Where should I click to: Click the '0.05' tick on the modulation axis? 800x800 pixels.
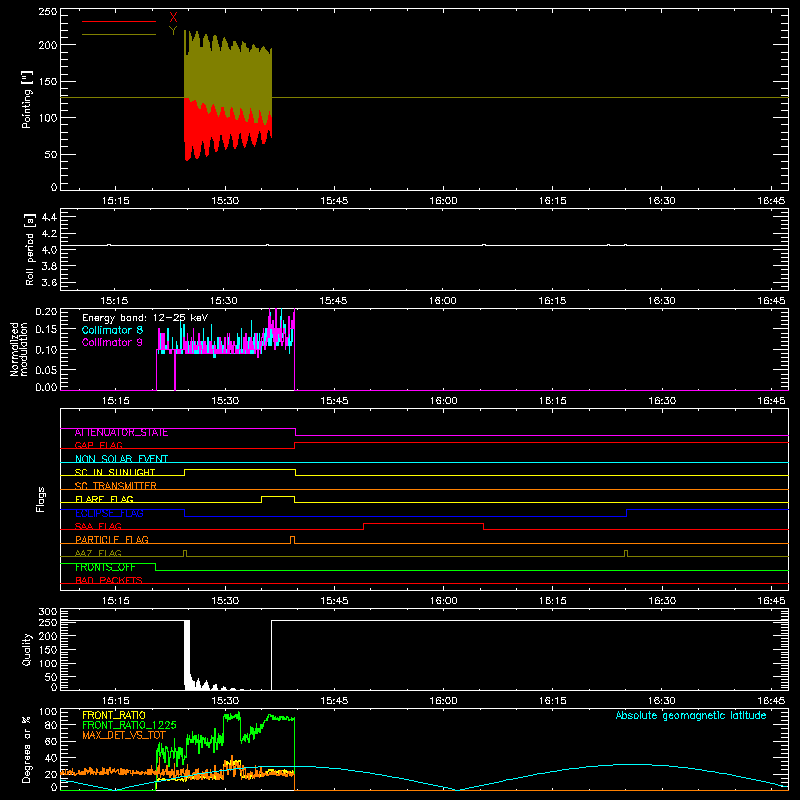tap(46, 369)
